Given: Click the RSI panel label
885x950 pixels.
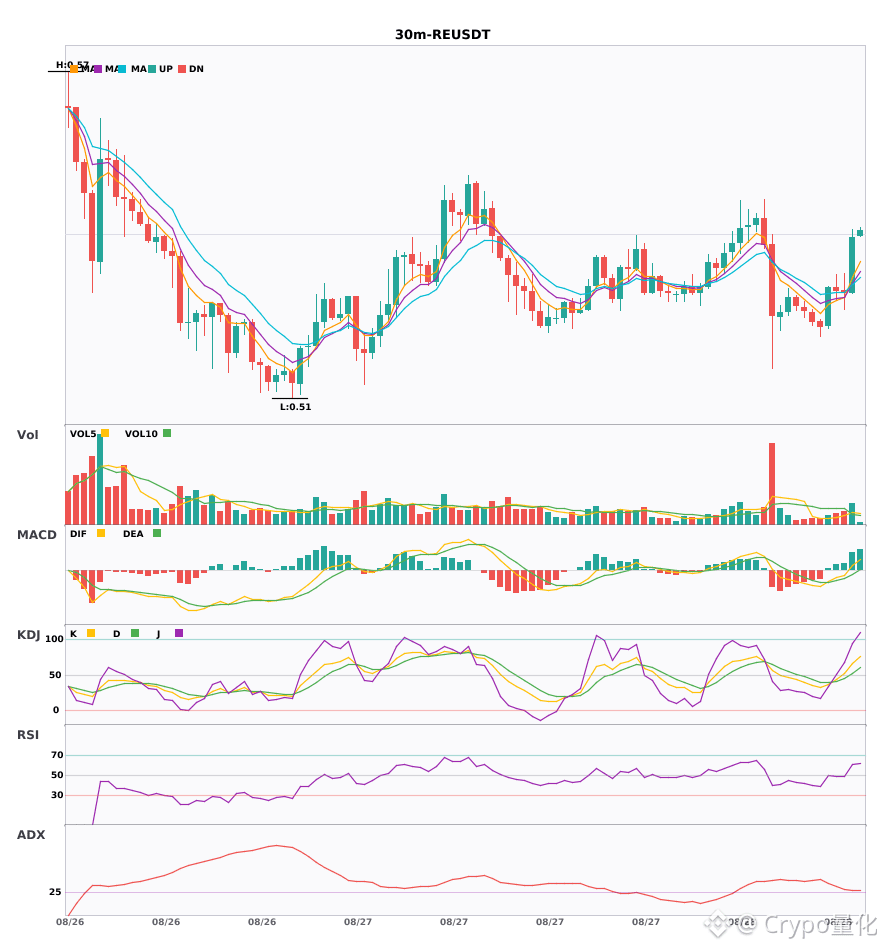Looking at the screenshot, I should click(28, 735).
